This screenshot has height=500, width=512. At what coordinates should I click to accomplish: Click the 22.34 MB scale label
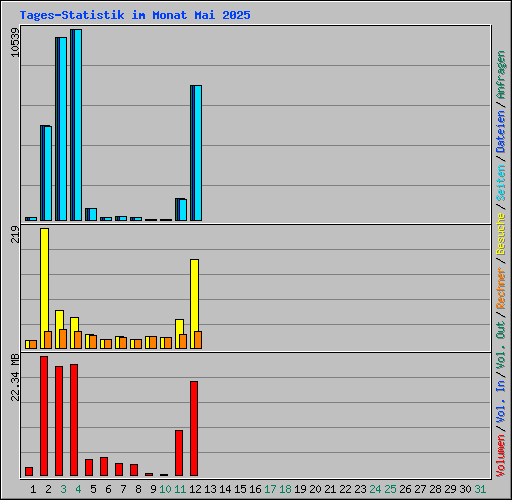point(15,378)
